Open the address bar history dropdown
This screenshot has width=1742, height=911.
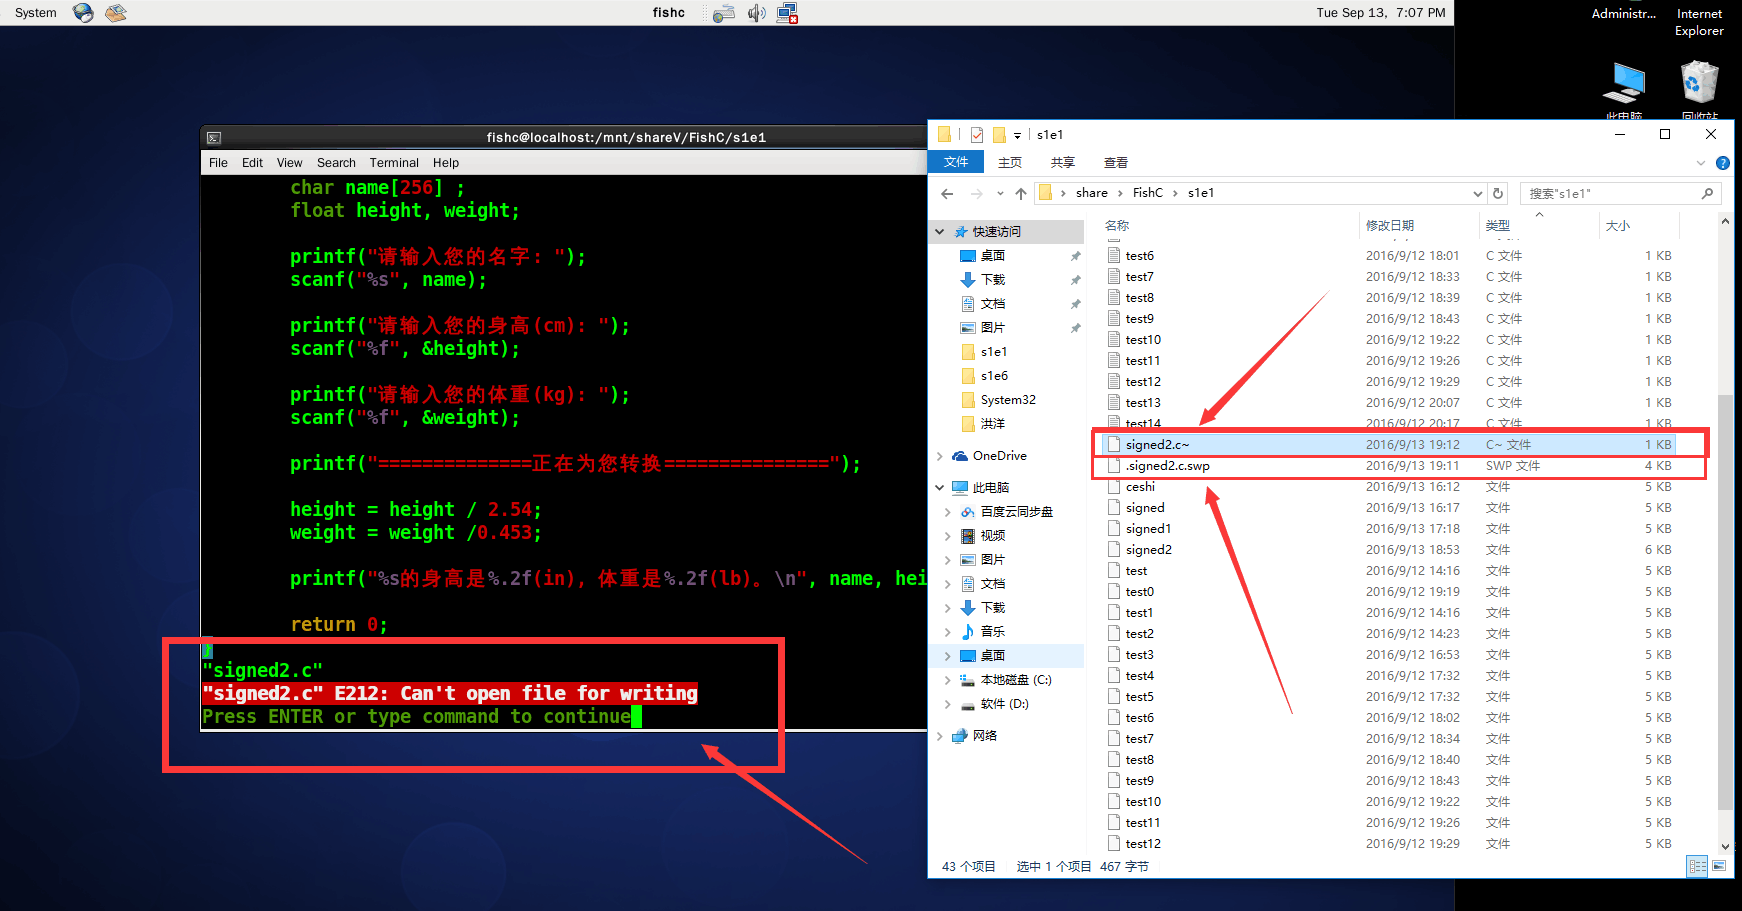(x=1478, y=193)
